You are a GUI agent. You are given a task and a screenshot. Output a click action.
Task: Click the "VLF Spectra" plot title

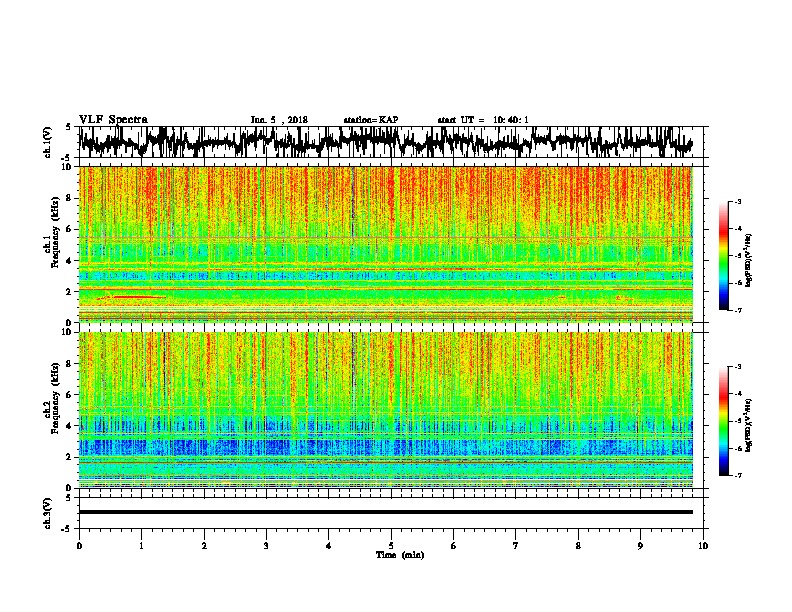pos(113,119)
